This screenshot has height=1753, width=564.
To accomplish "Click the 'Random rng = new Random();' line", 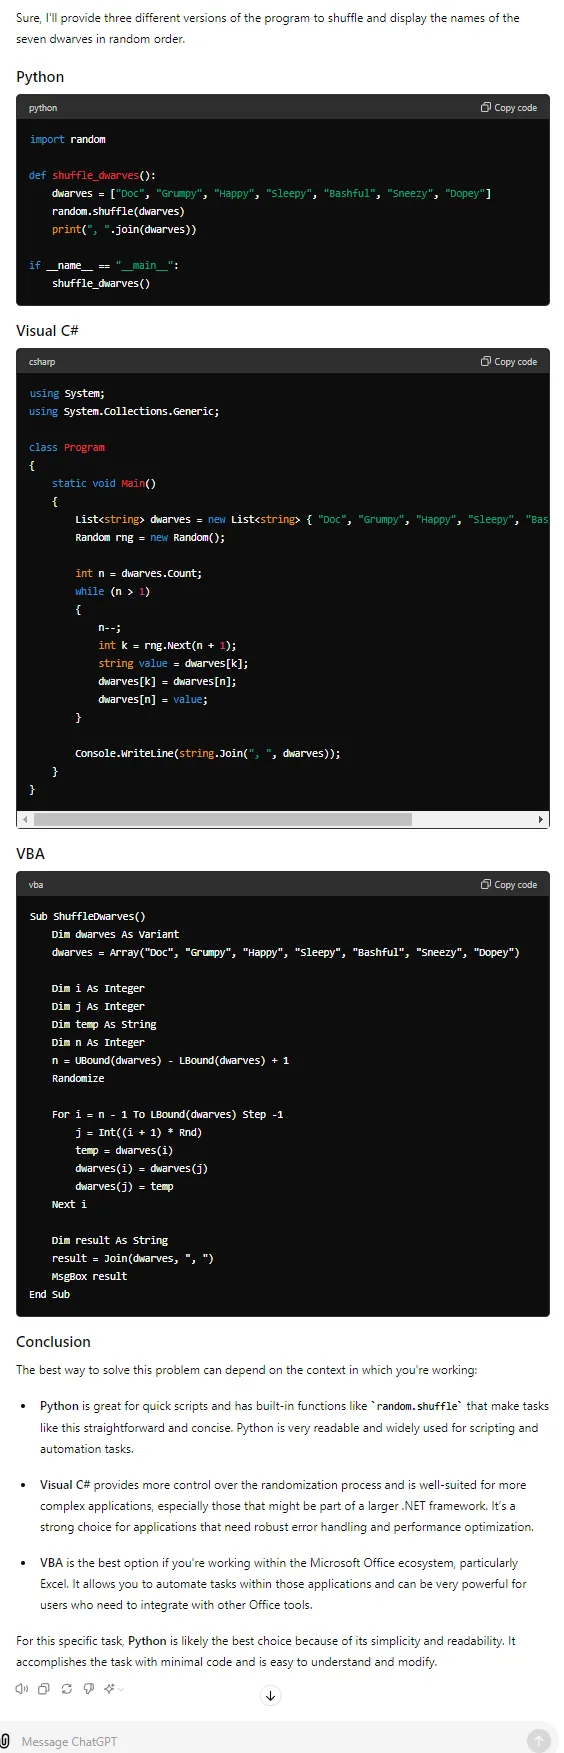I will pyautogui.click(x=150, y=538).
